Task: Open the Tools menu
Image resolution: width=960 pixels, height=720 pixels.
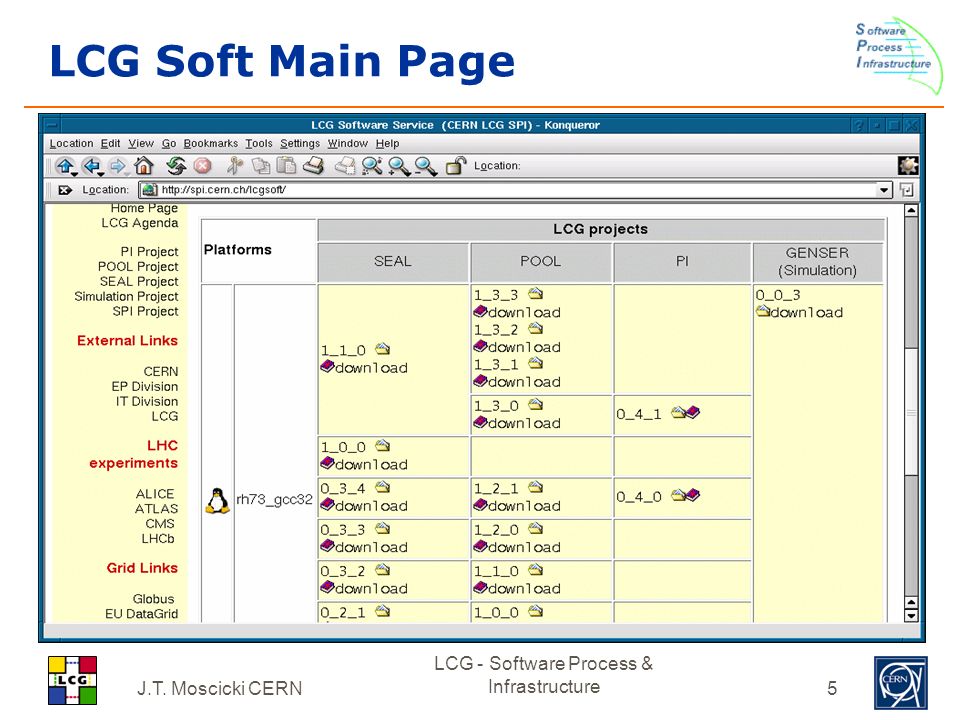Action: (259, 143)
